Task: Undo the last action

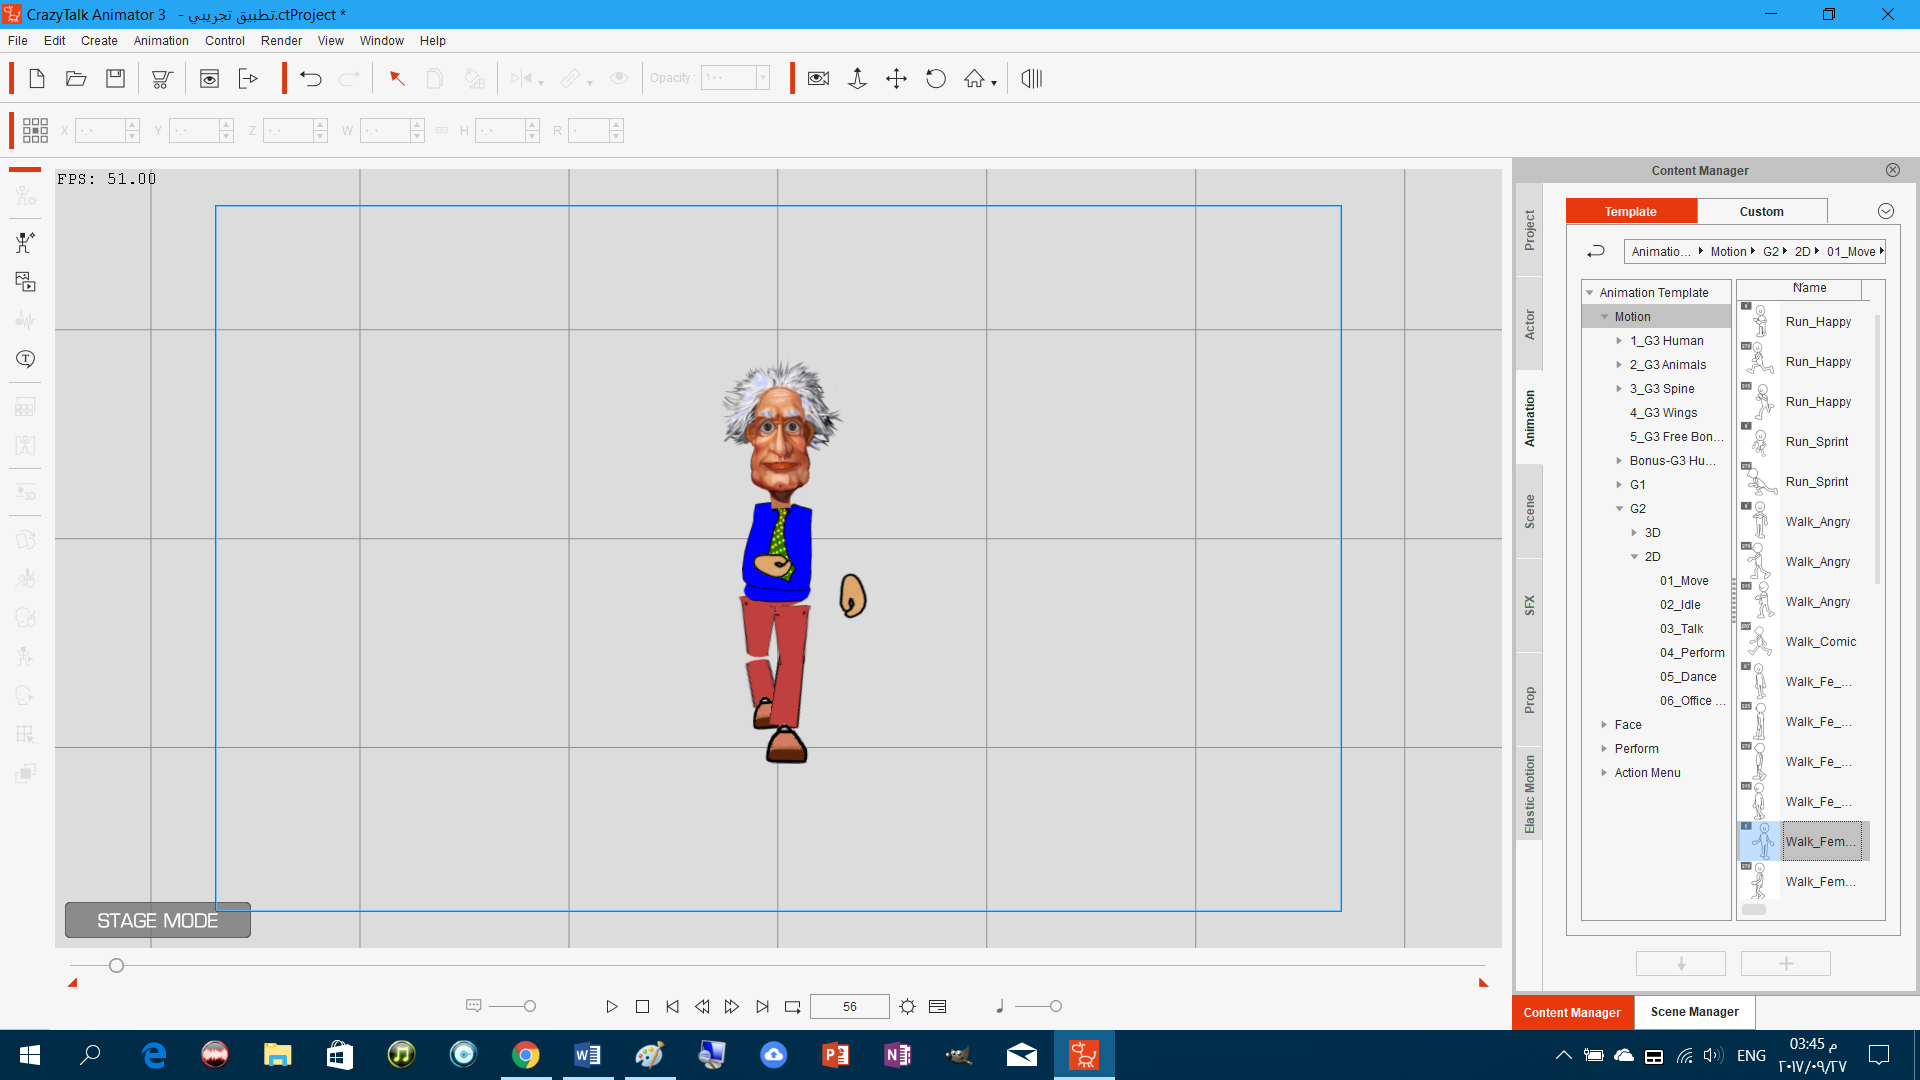Action: click(311, 79)
